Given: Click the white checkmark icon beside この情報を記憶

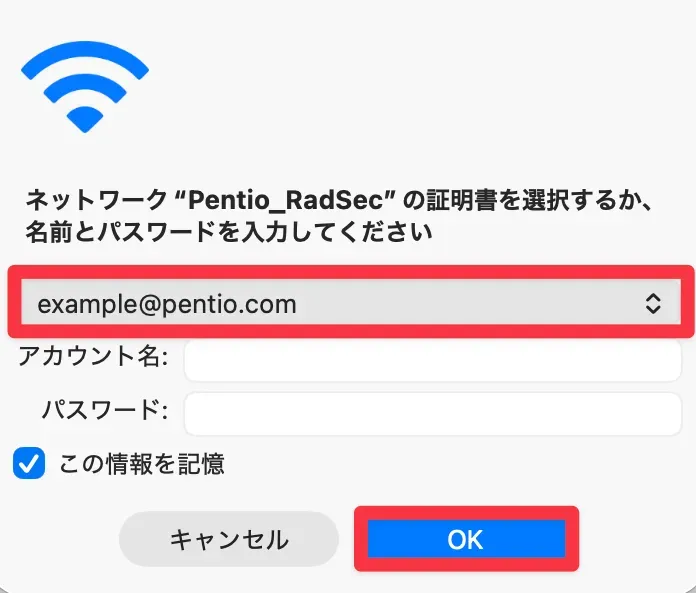Looking at the screenshot, I should (x=30, y=463).
